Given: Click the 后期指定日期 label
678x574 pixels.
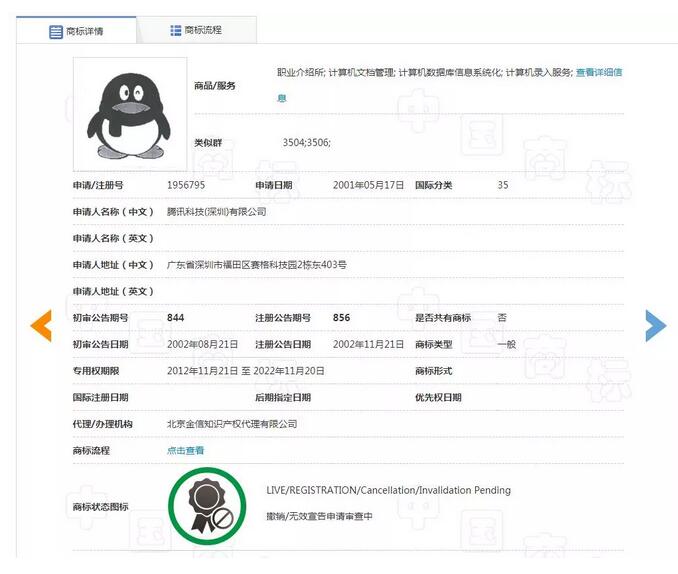Looking at the screenshot, I should tap(283, 397).
